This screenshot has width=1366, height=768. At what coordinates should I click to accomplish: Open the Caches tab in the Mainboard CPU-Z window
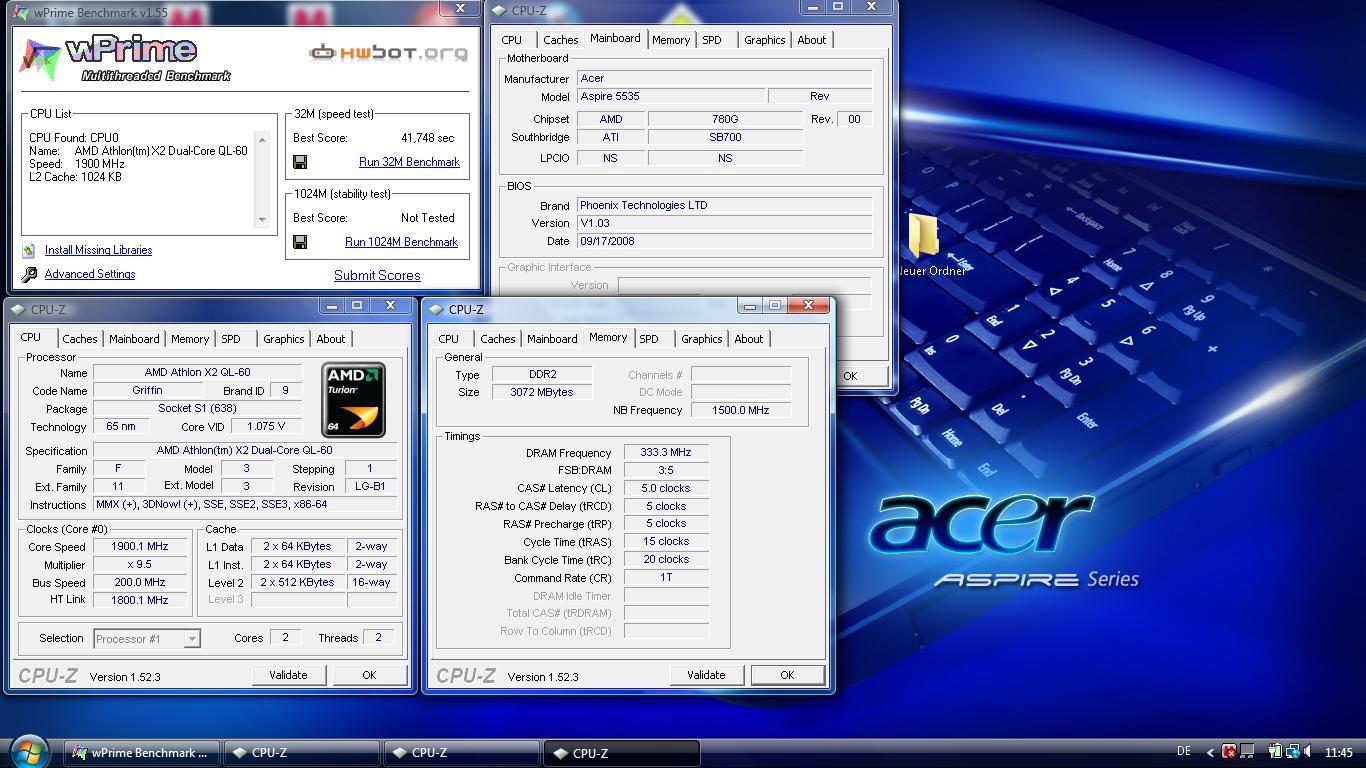click(x=560, y=40)
